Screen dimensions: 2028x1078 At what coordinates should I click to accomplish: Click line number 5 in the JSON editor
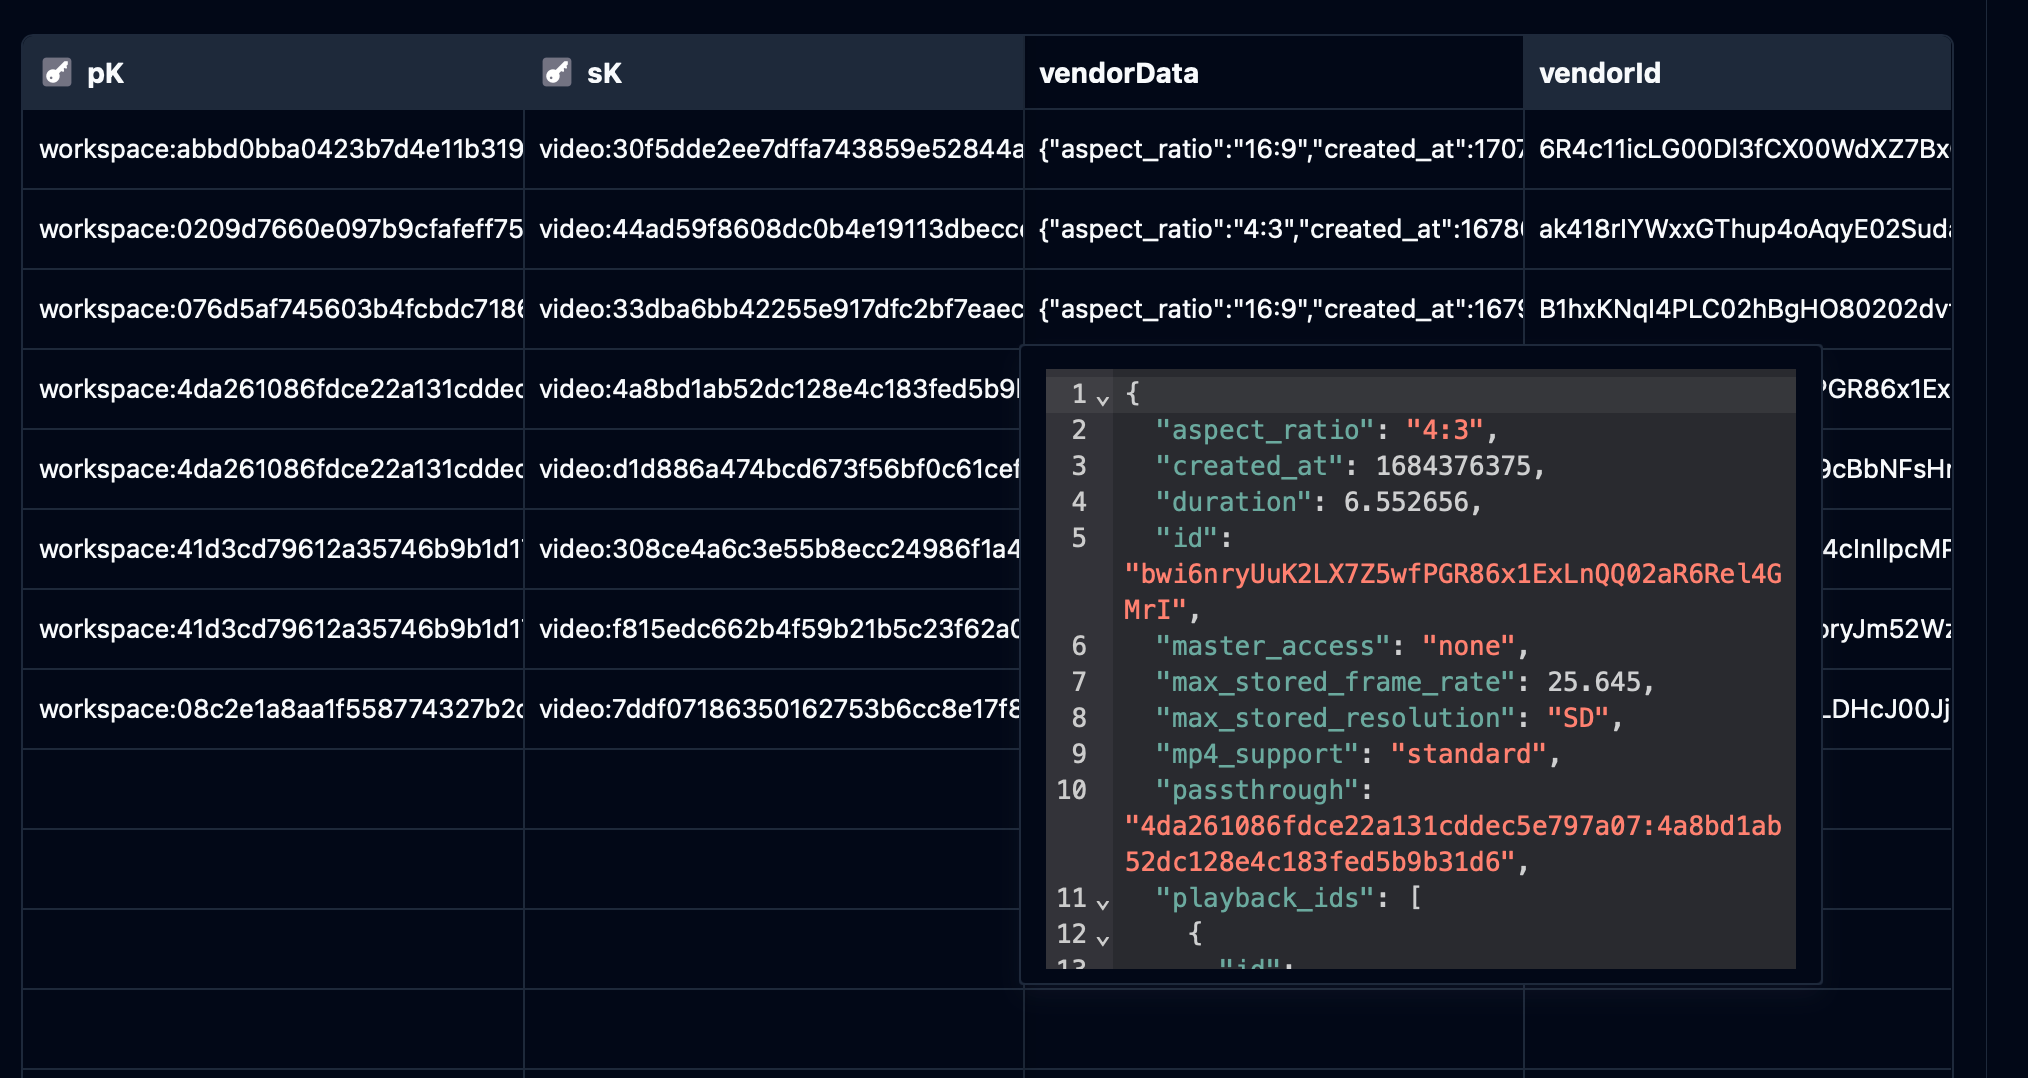tap(1077, 539)
